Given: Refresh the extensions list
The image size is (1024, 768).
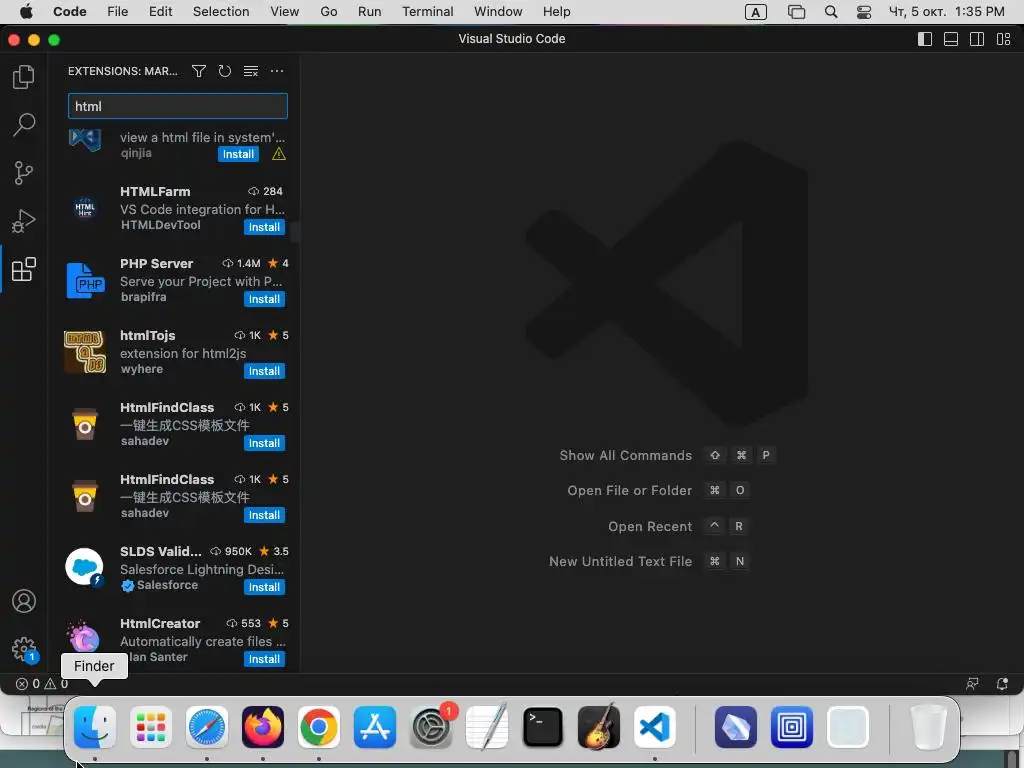Looking at the screenshot, I should (225, 71).
